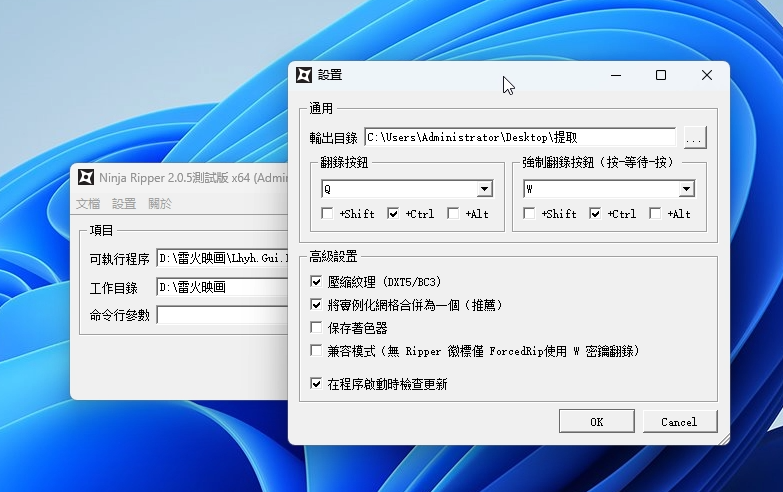The image size is (783, 492).
Task: Click 工作目錄 field in main window
Action: [223, 287]
